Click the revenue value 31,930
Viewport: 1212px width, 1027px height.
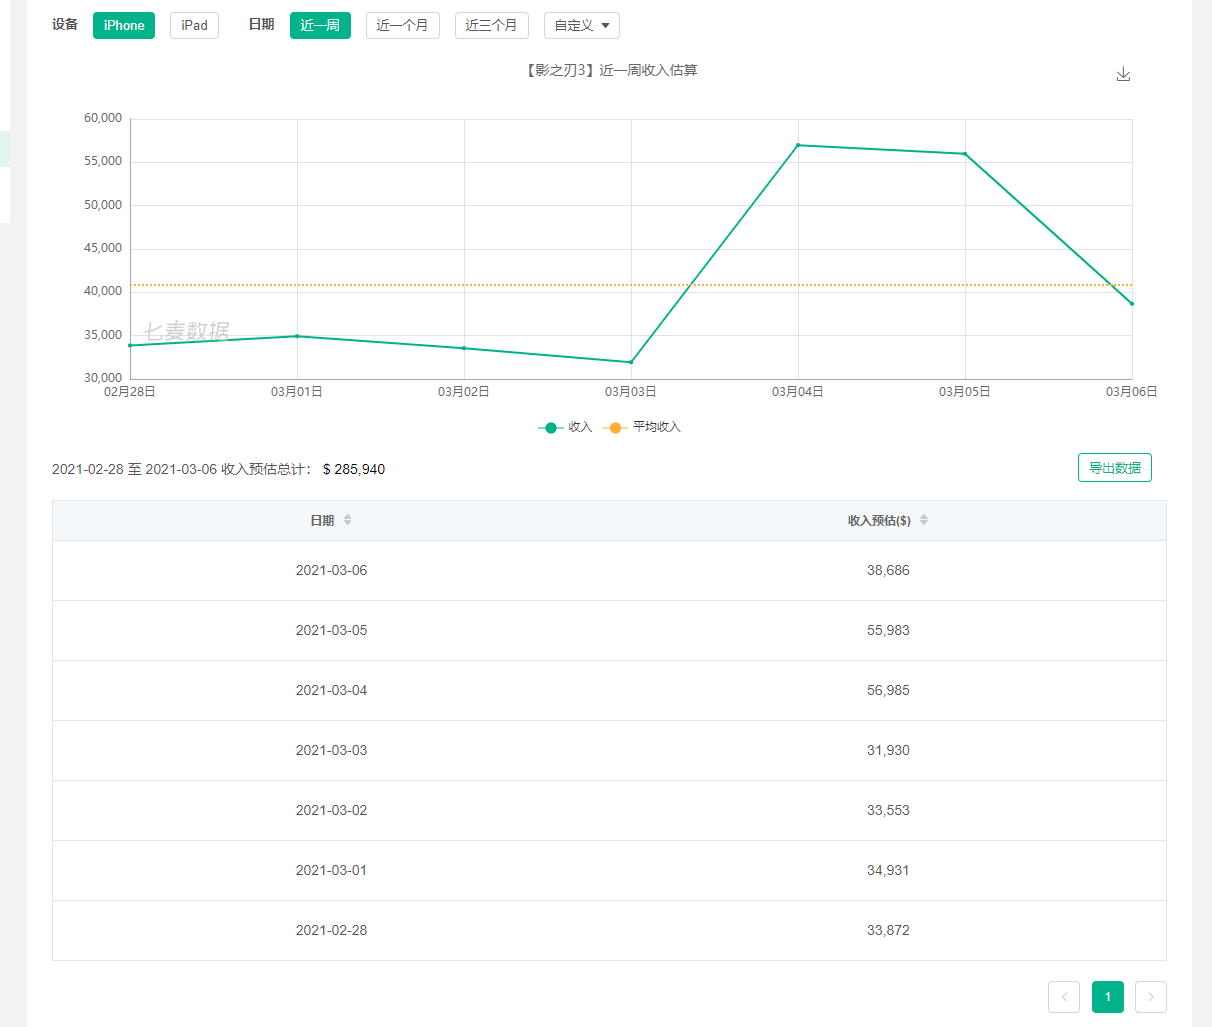[x=888, y=750]
